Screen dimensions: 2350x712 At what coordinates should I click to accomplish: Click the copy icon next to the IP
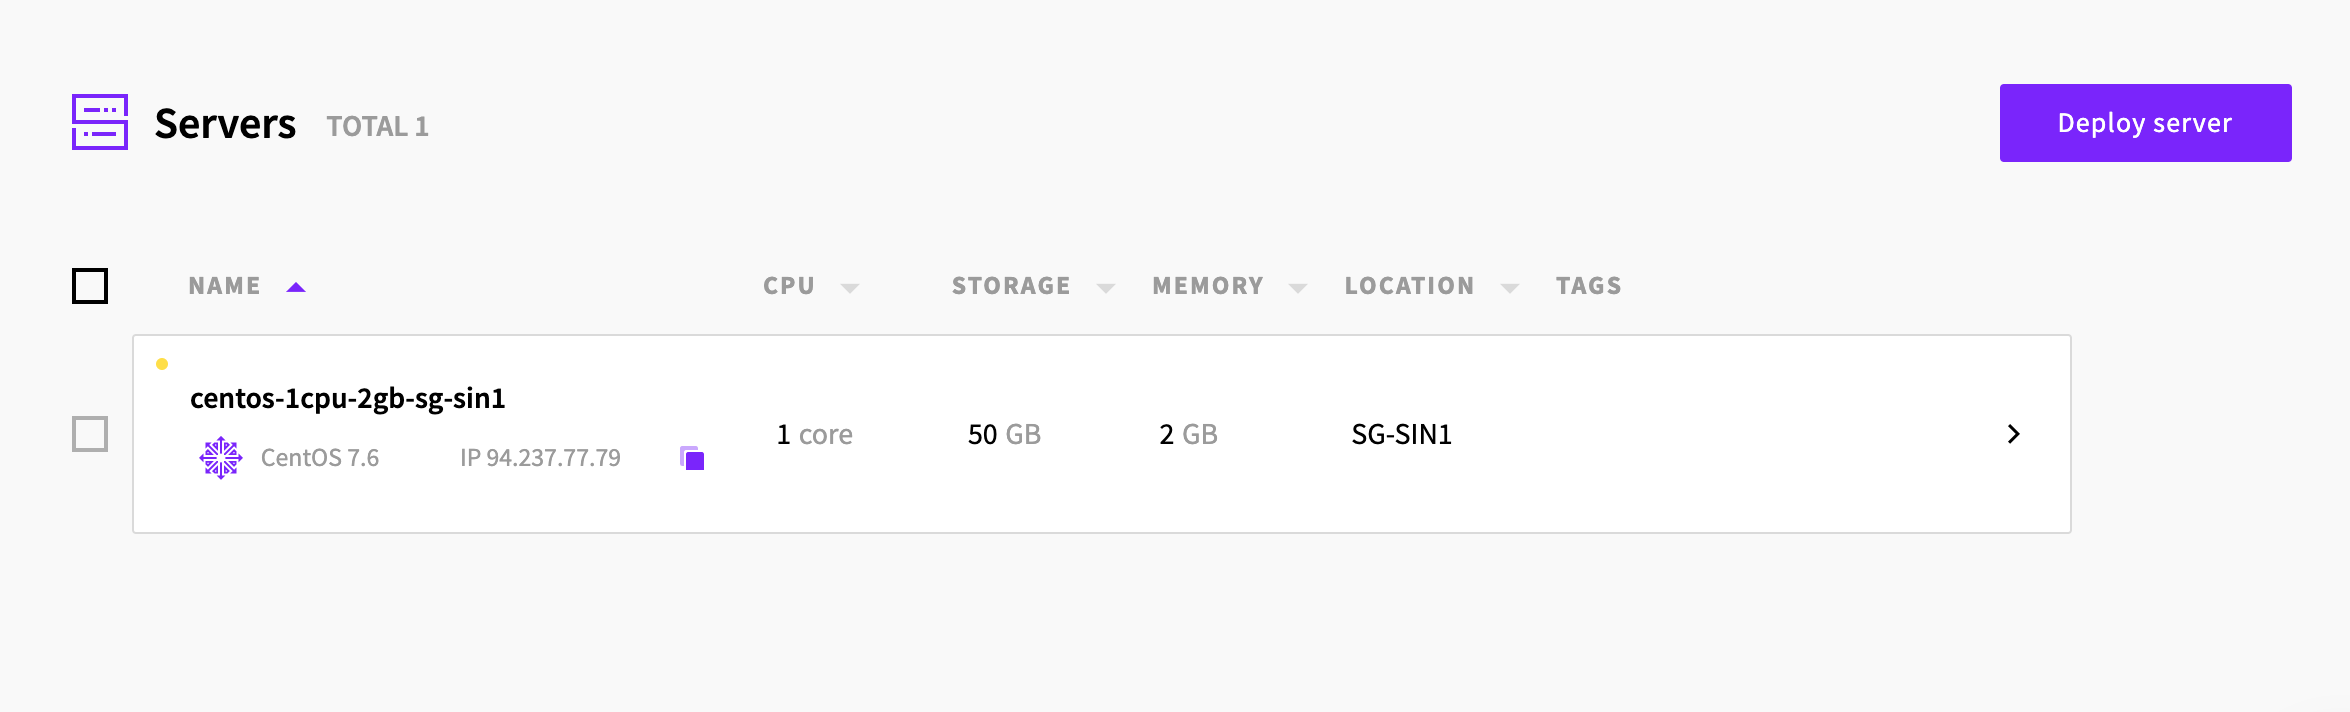(x=692, y=458)
